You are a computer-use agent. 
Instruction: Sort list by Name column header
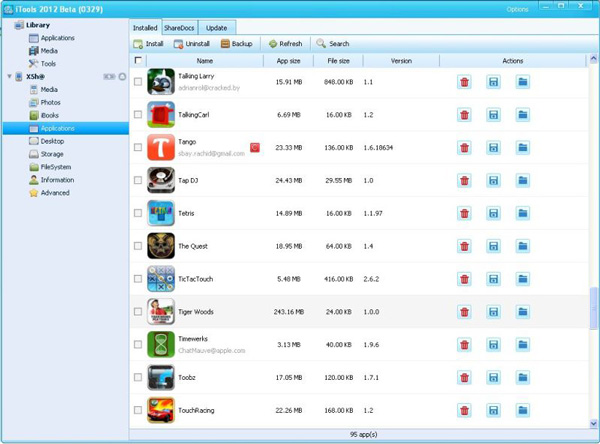[205, 61]
